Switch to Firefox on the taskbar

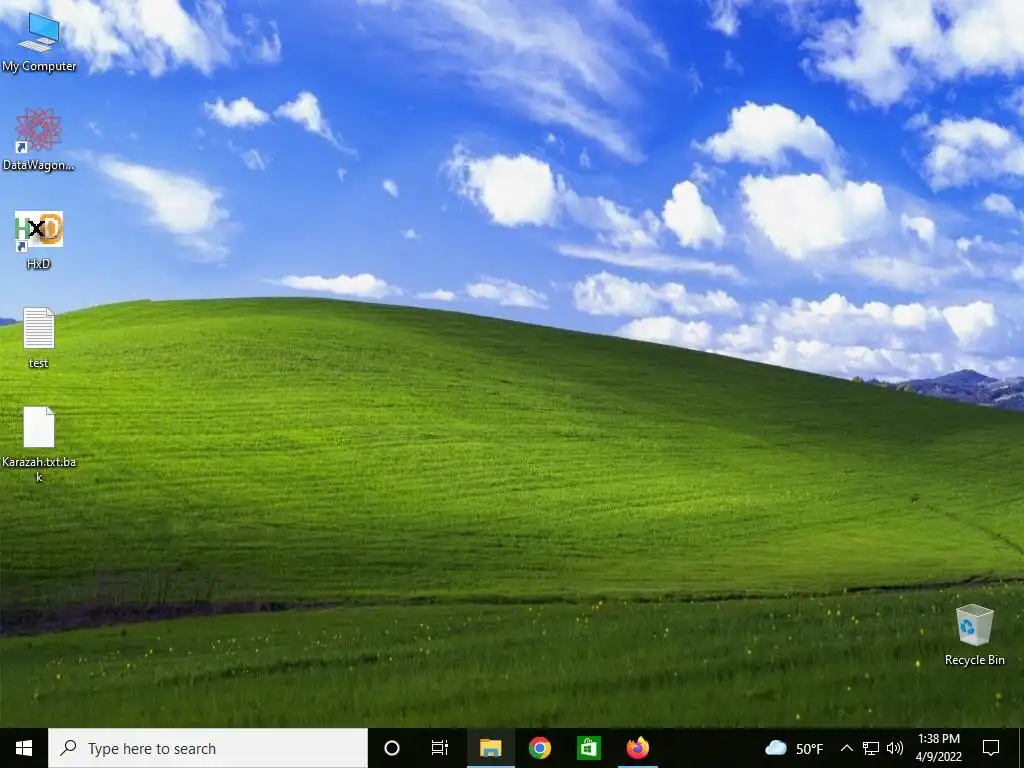click(638, 748)
